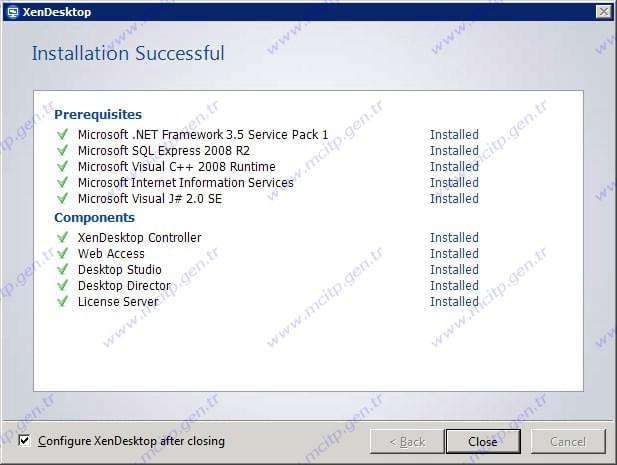This screenshot has height=465, width=617.
Task: Click the Components heading
Action: pos(94,218)
